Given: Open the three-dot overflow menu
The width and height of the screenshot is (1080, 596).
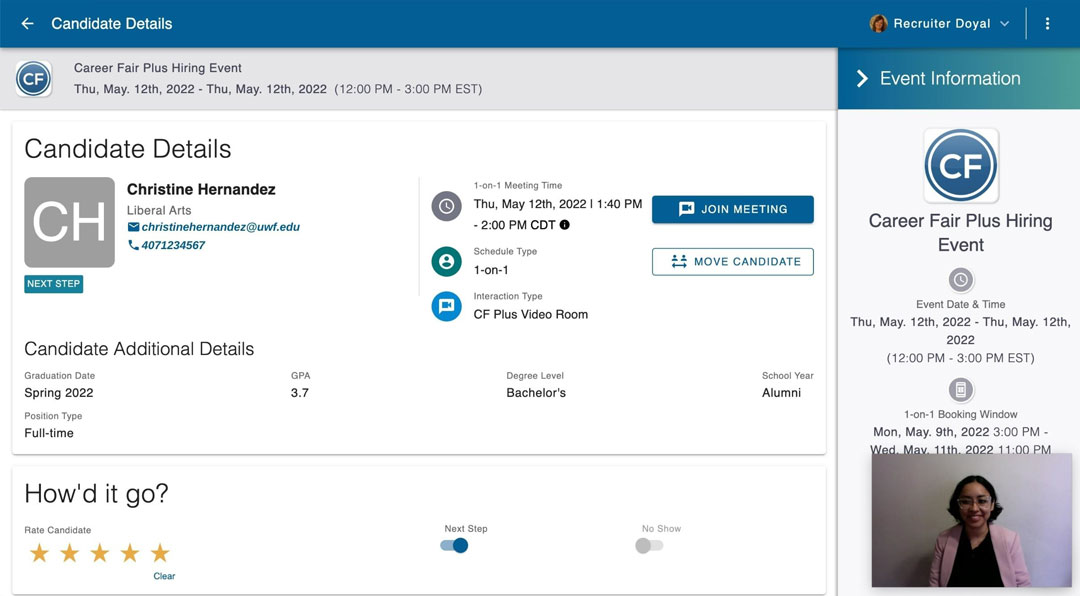Looking at the screenshot, I should (1047, 23).
